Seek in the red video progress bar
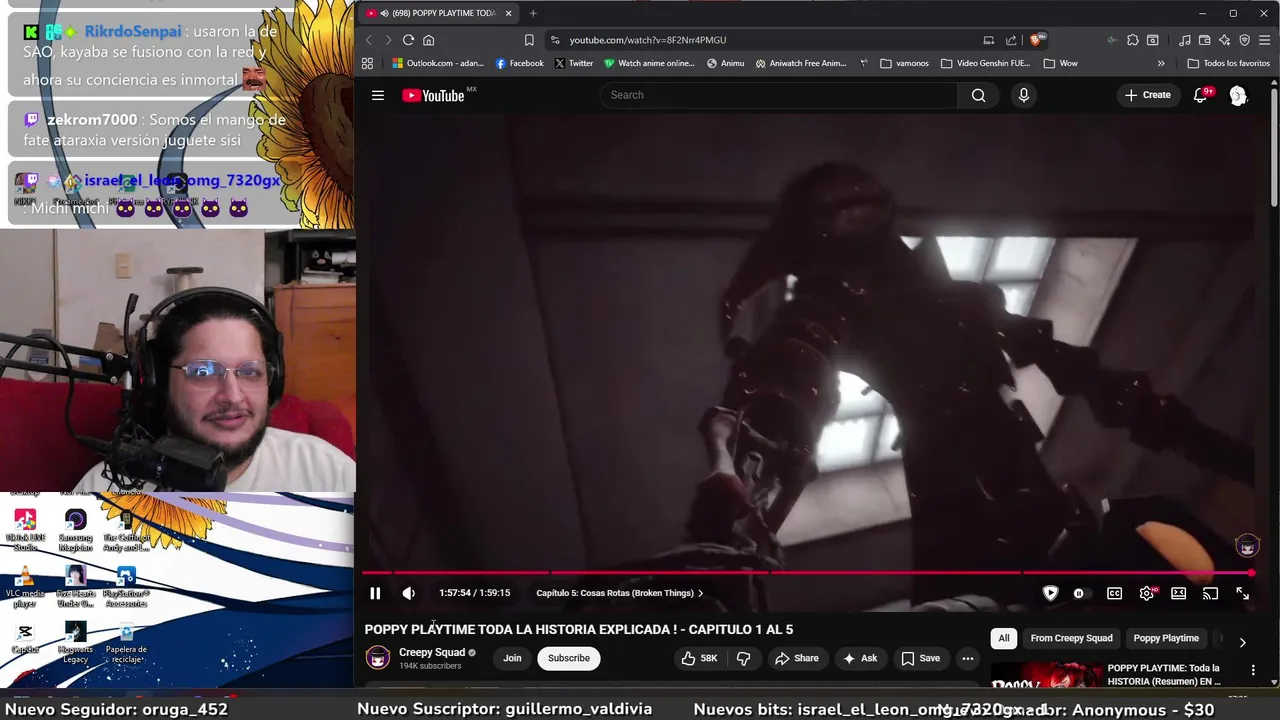This screenshot has width=1280, height=720. [806, 573]
